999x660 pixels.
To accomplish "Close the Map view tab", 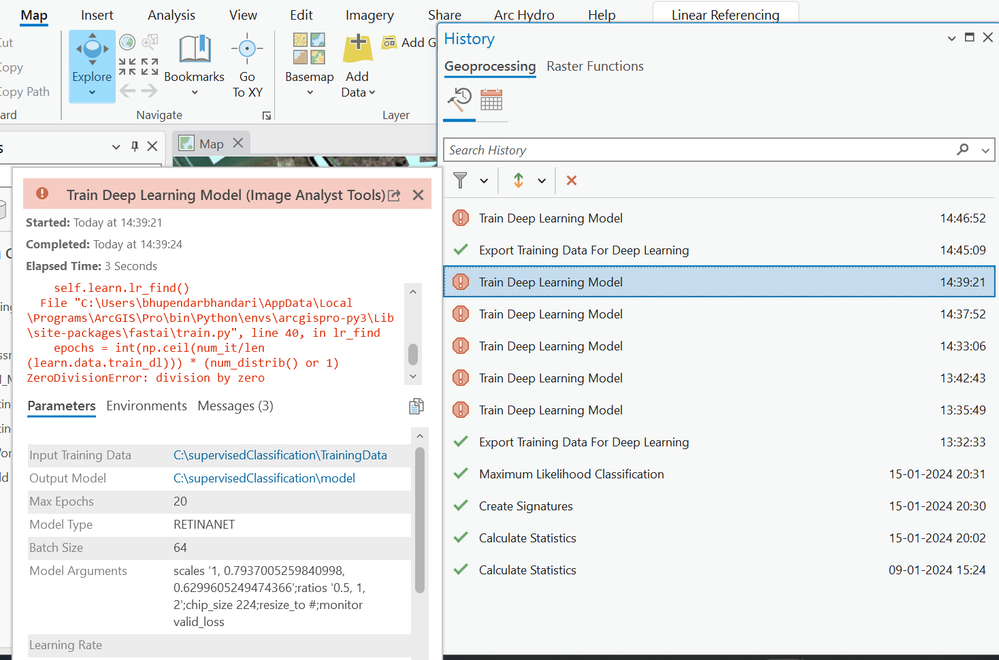I will (238, 143).
